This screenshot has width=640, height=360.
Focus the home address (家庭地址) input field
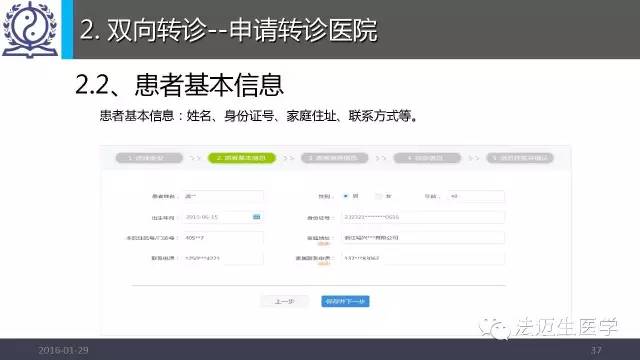click(423, 238)
